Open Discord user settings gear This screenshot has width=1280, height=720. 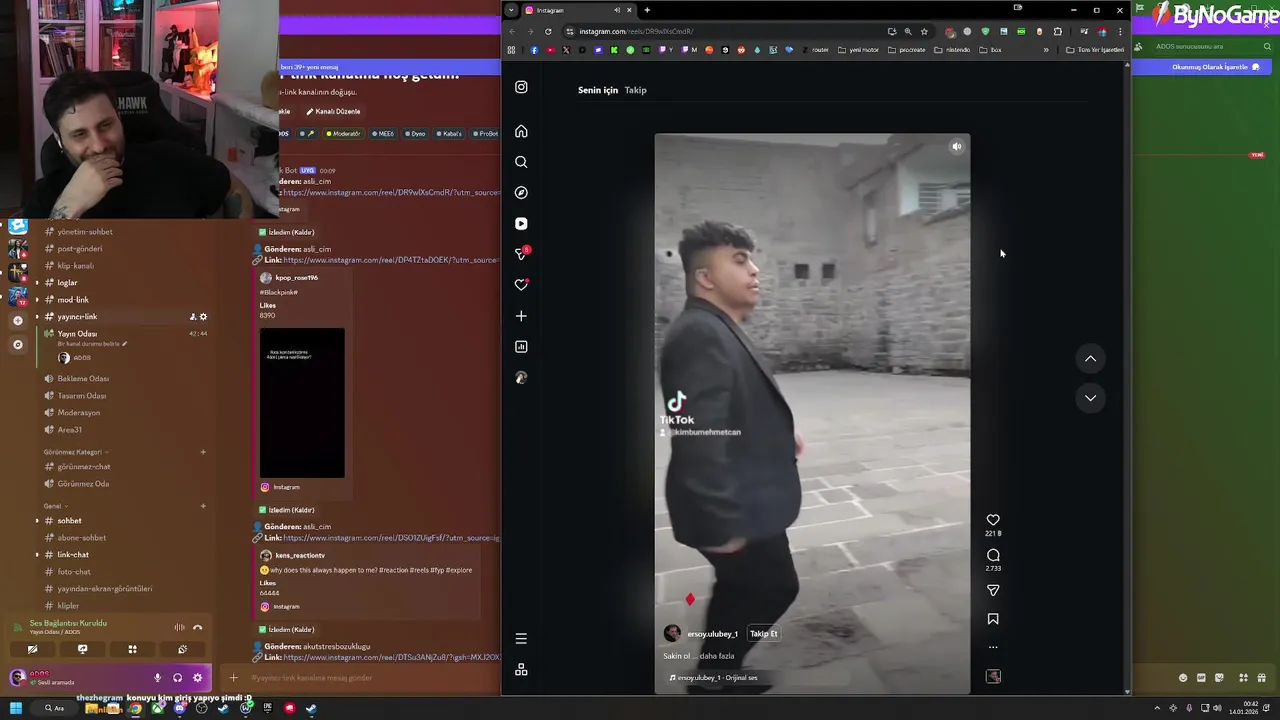197,678
